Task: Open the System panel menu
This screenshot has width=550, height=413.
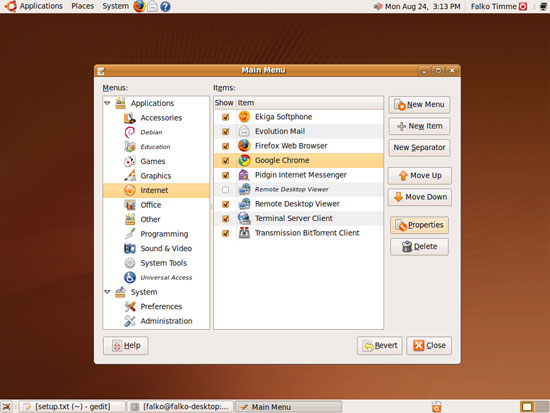Action: click(115, 6)
